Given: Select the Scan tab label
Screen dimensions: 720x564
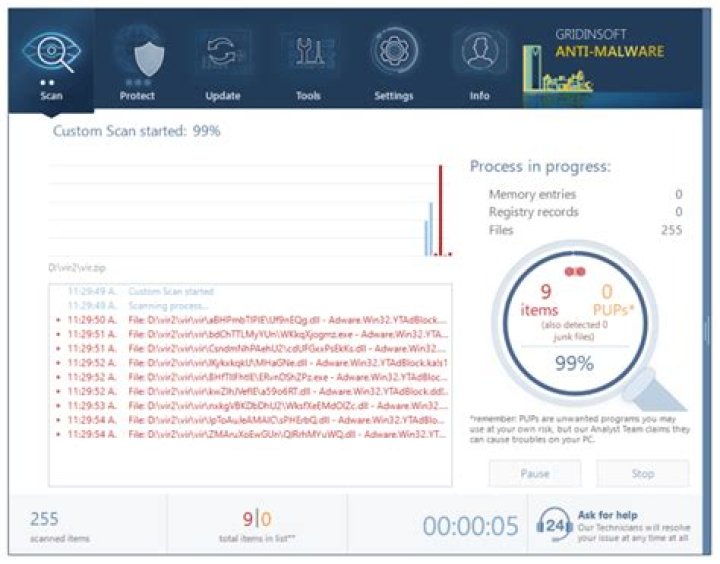Looking at the screenshot, I should 51,96.
